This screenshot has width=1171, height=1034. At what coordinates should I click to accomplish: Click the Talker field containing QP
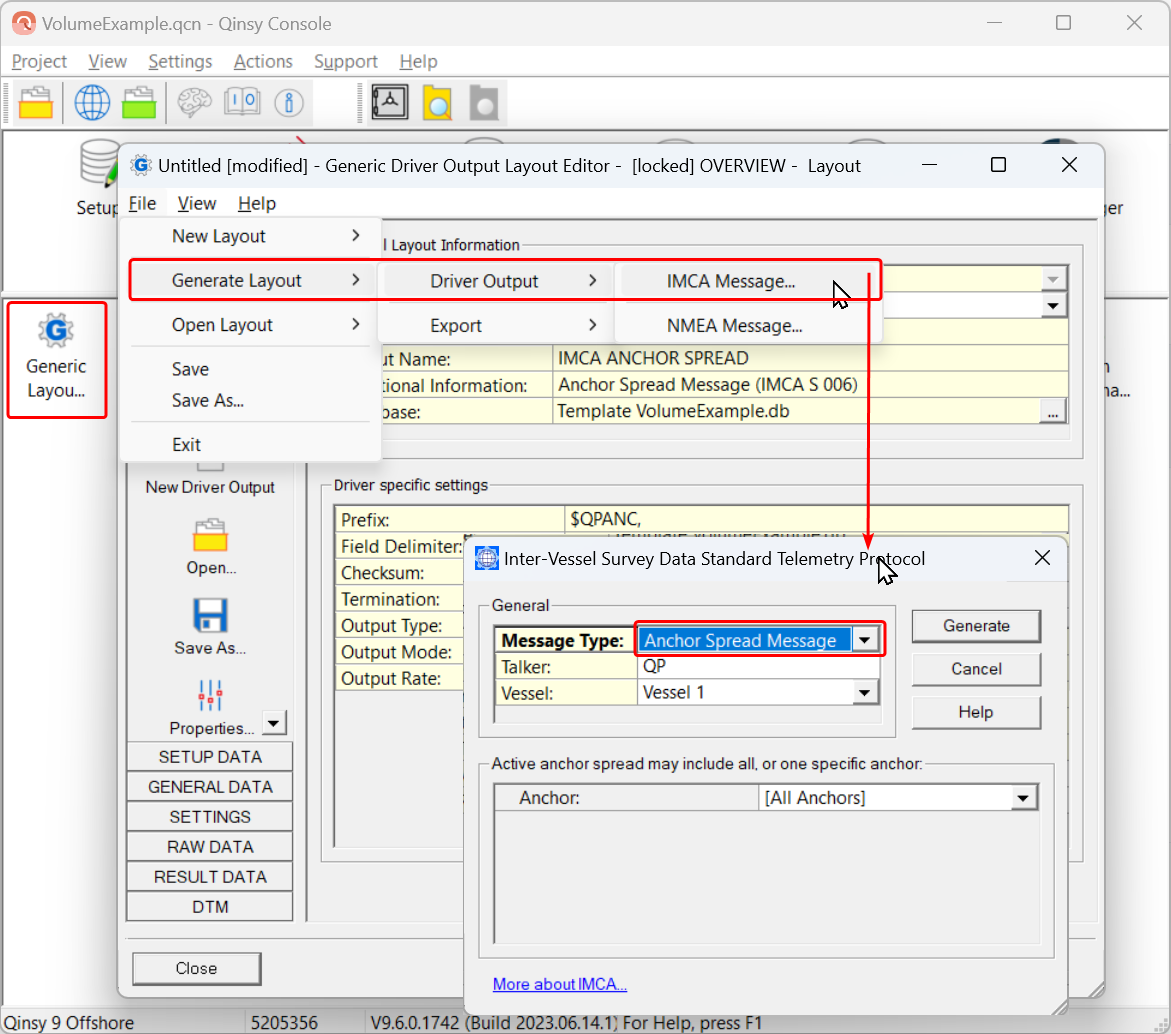point(757,666)
